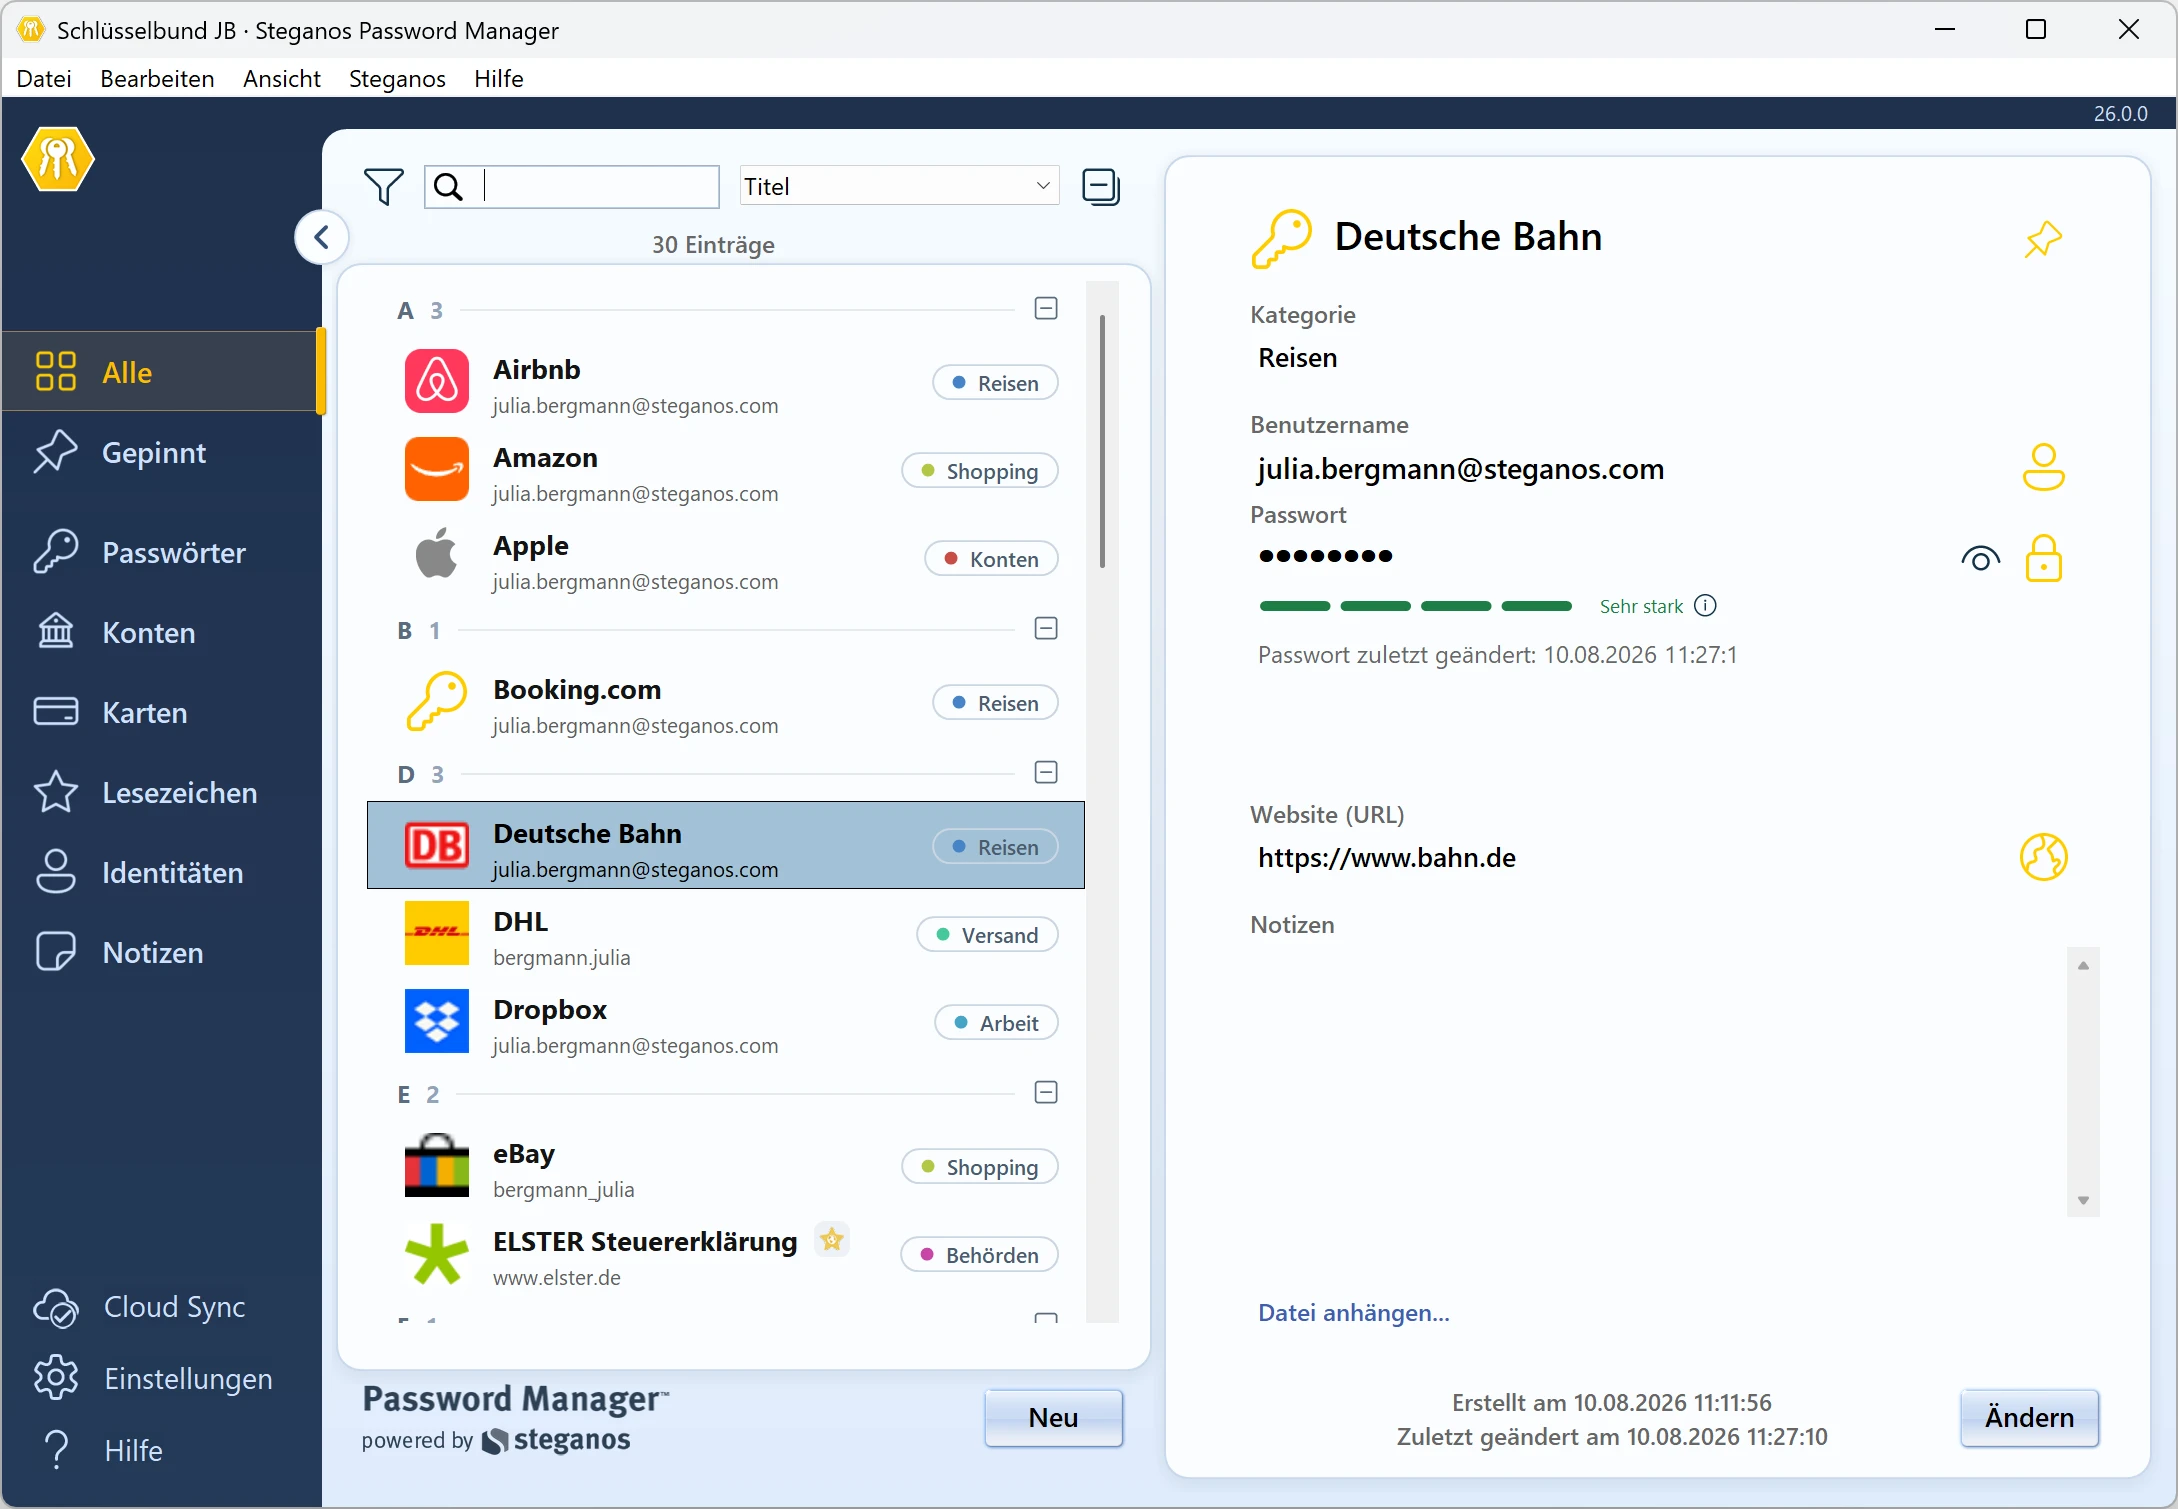Screen dimensions: 2178x1509
Task: Click Reisen tag on Airbnb
Action: [995, 383]
